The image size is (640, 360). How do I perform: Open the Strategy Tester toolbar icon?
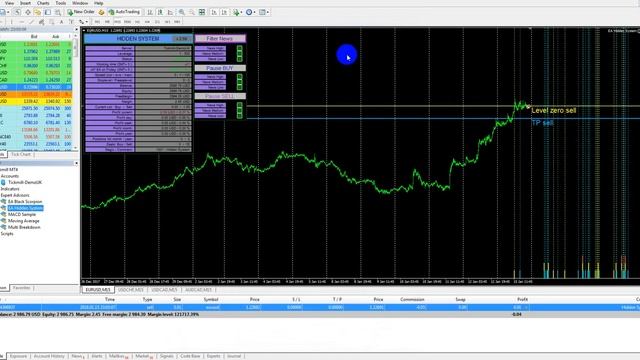click(x=58, y=12)
